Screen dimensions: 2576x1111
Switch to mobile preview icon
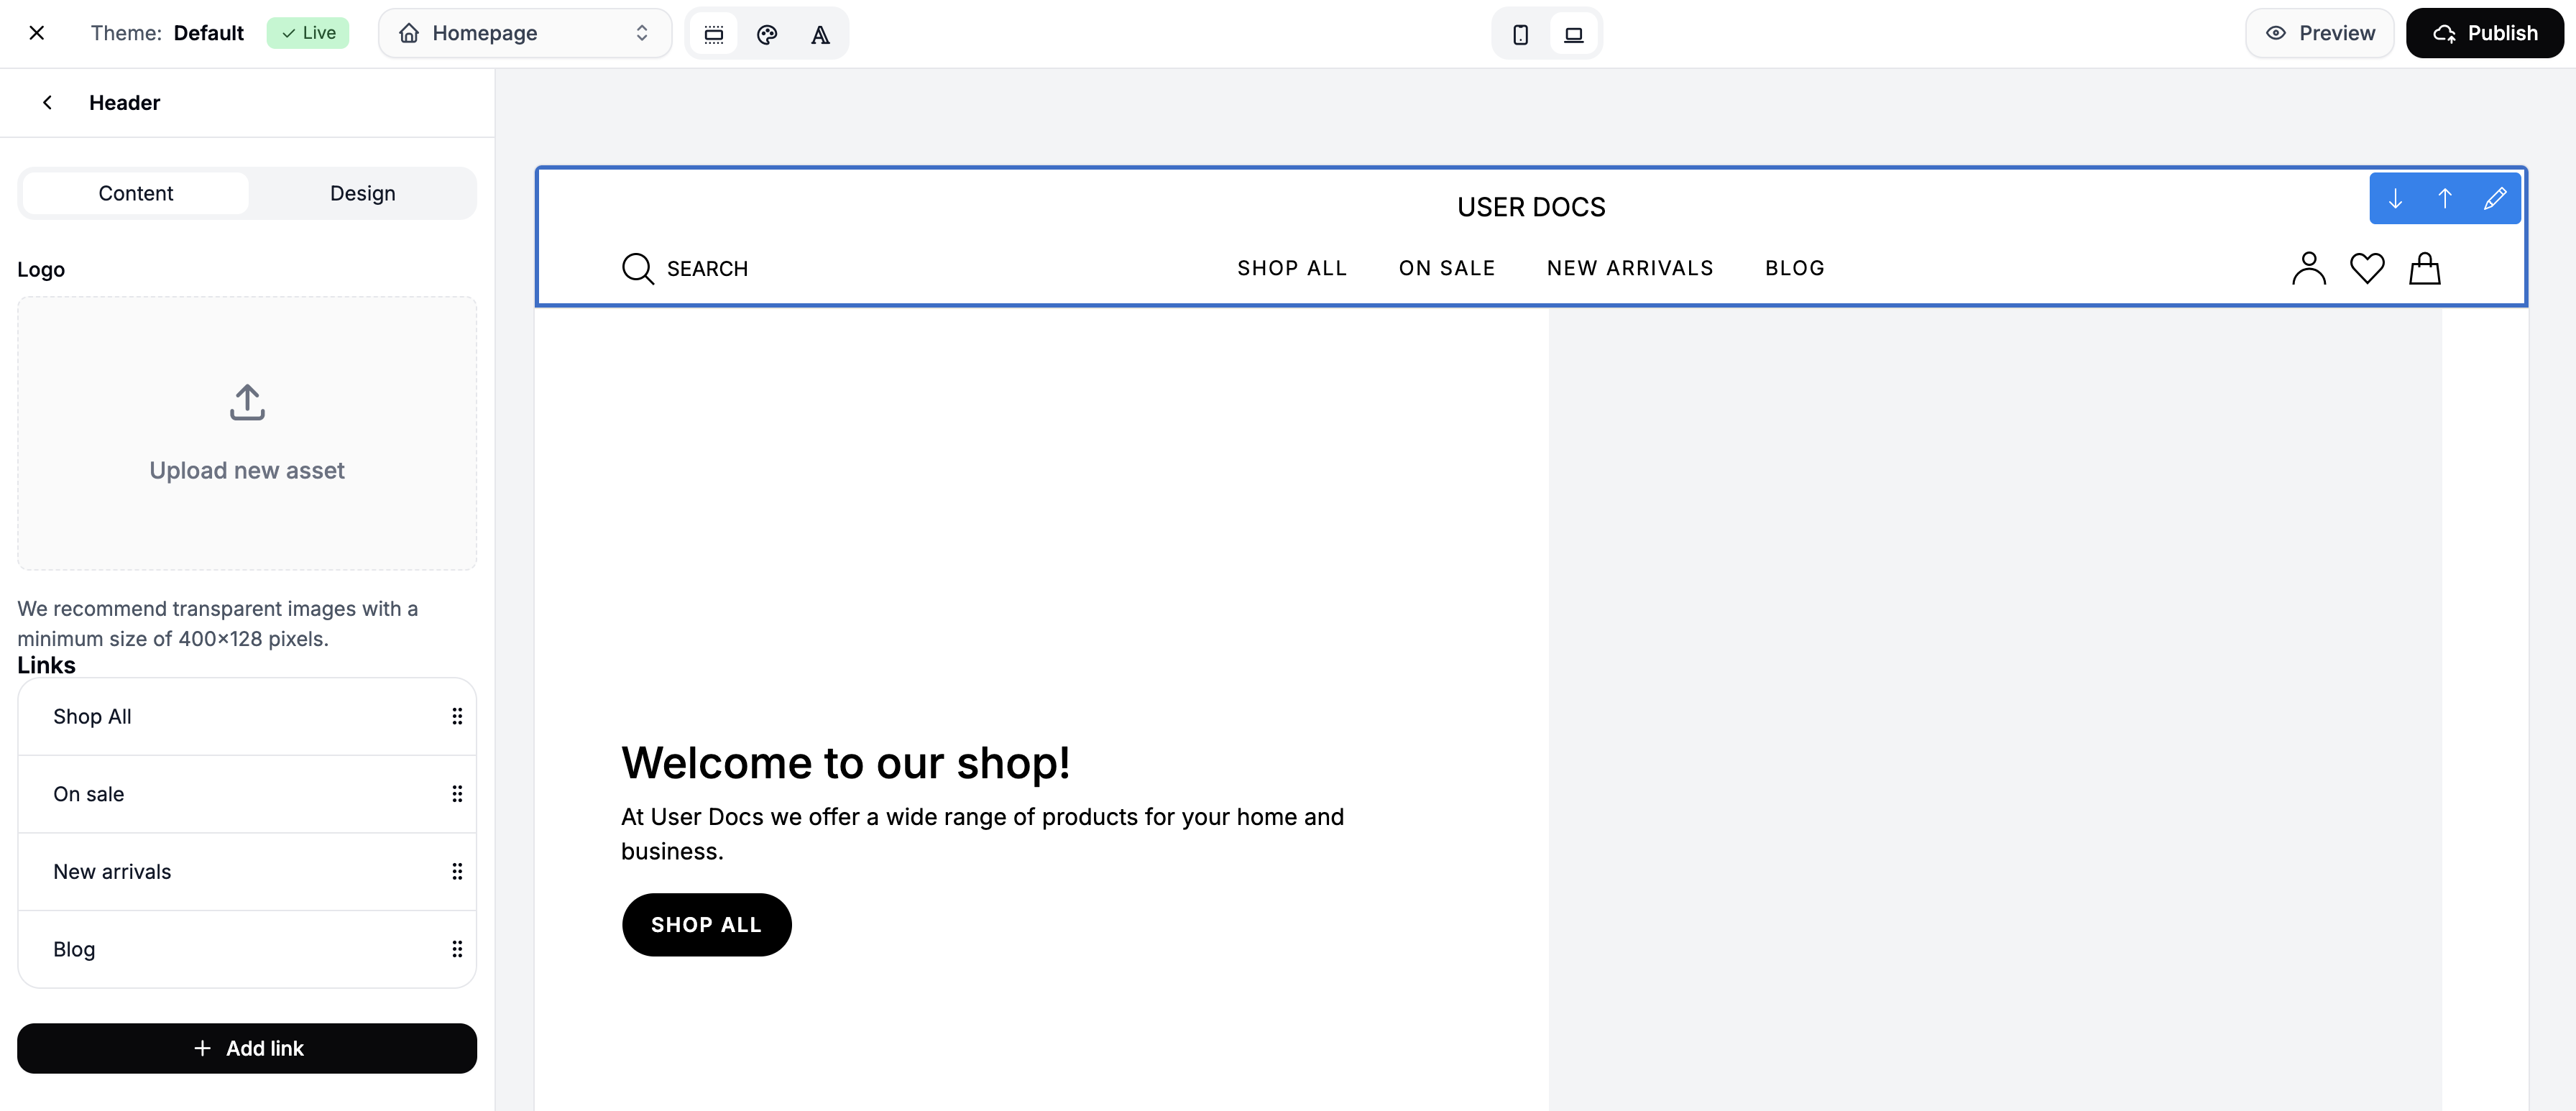click(1520, 34)
